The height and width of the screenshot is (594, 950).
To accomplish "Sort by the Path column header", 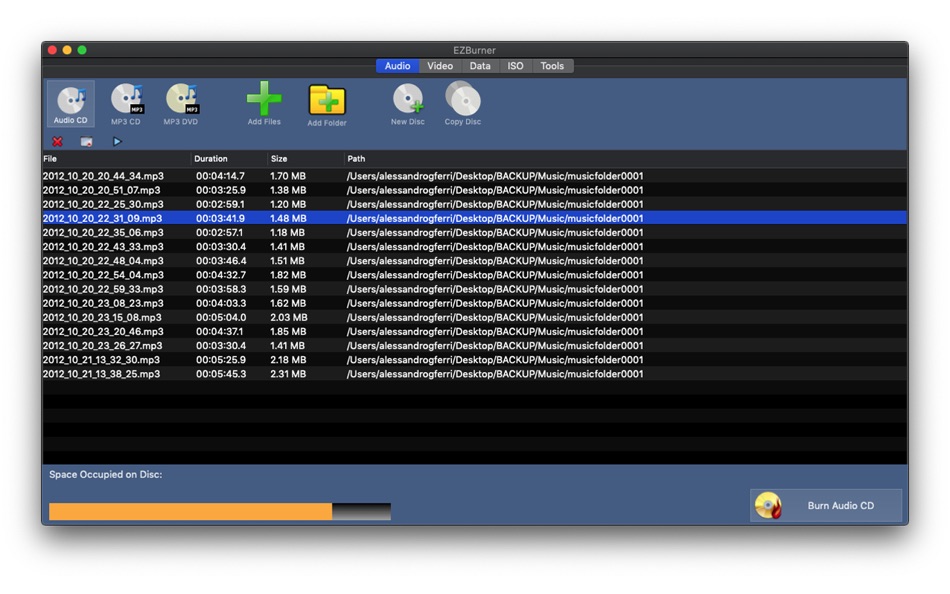I will coord(625,159).
